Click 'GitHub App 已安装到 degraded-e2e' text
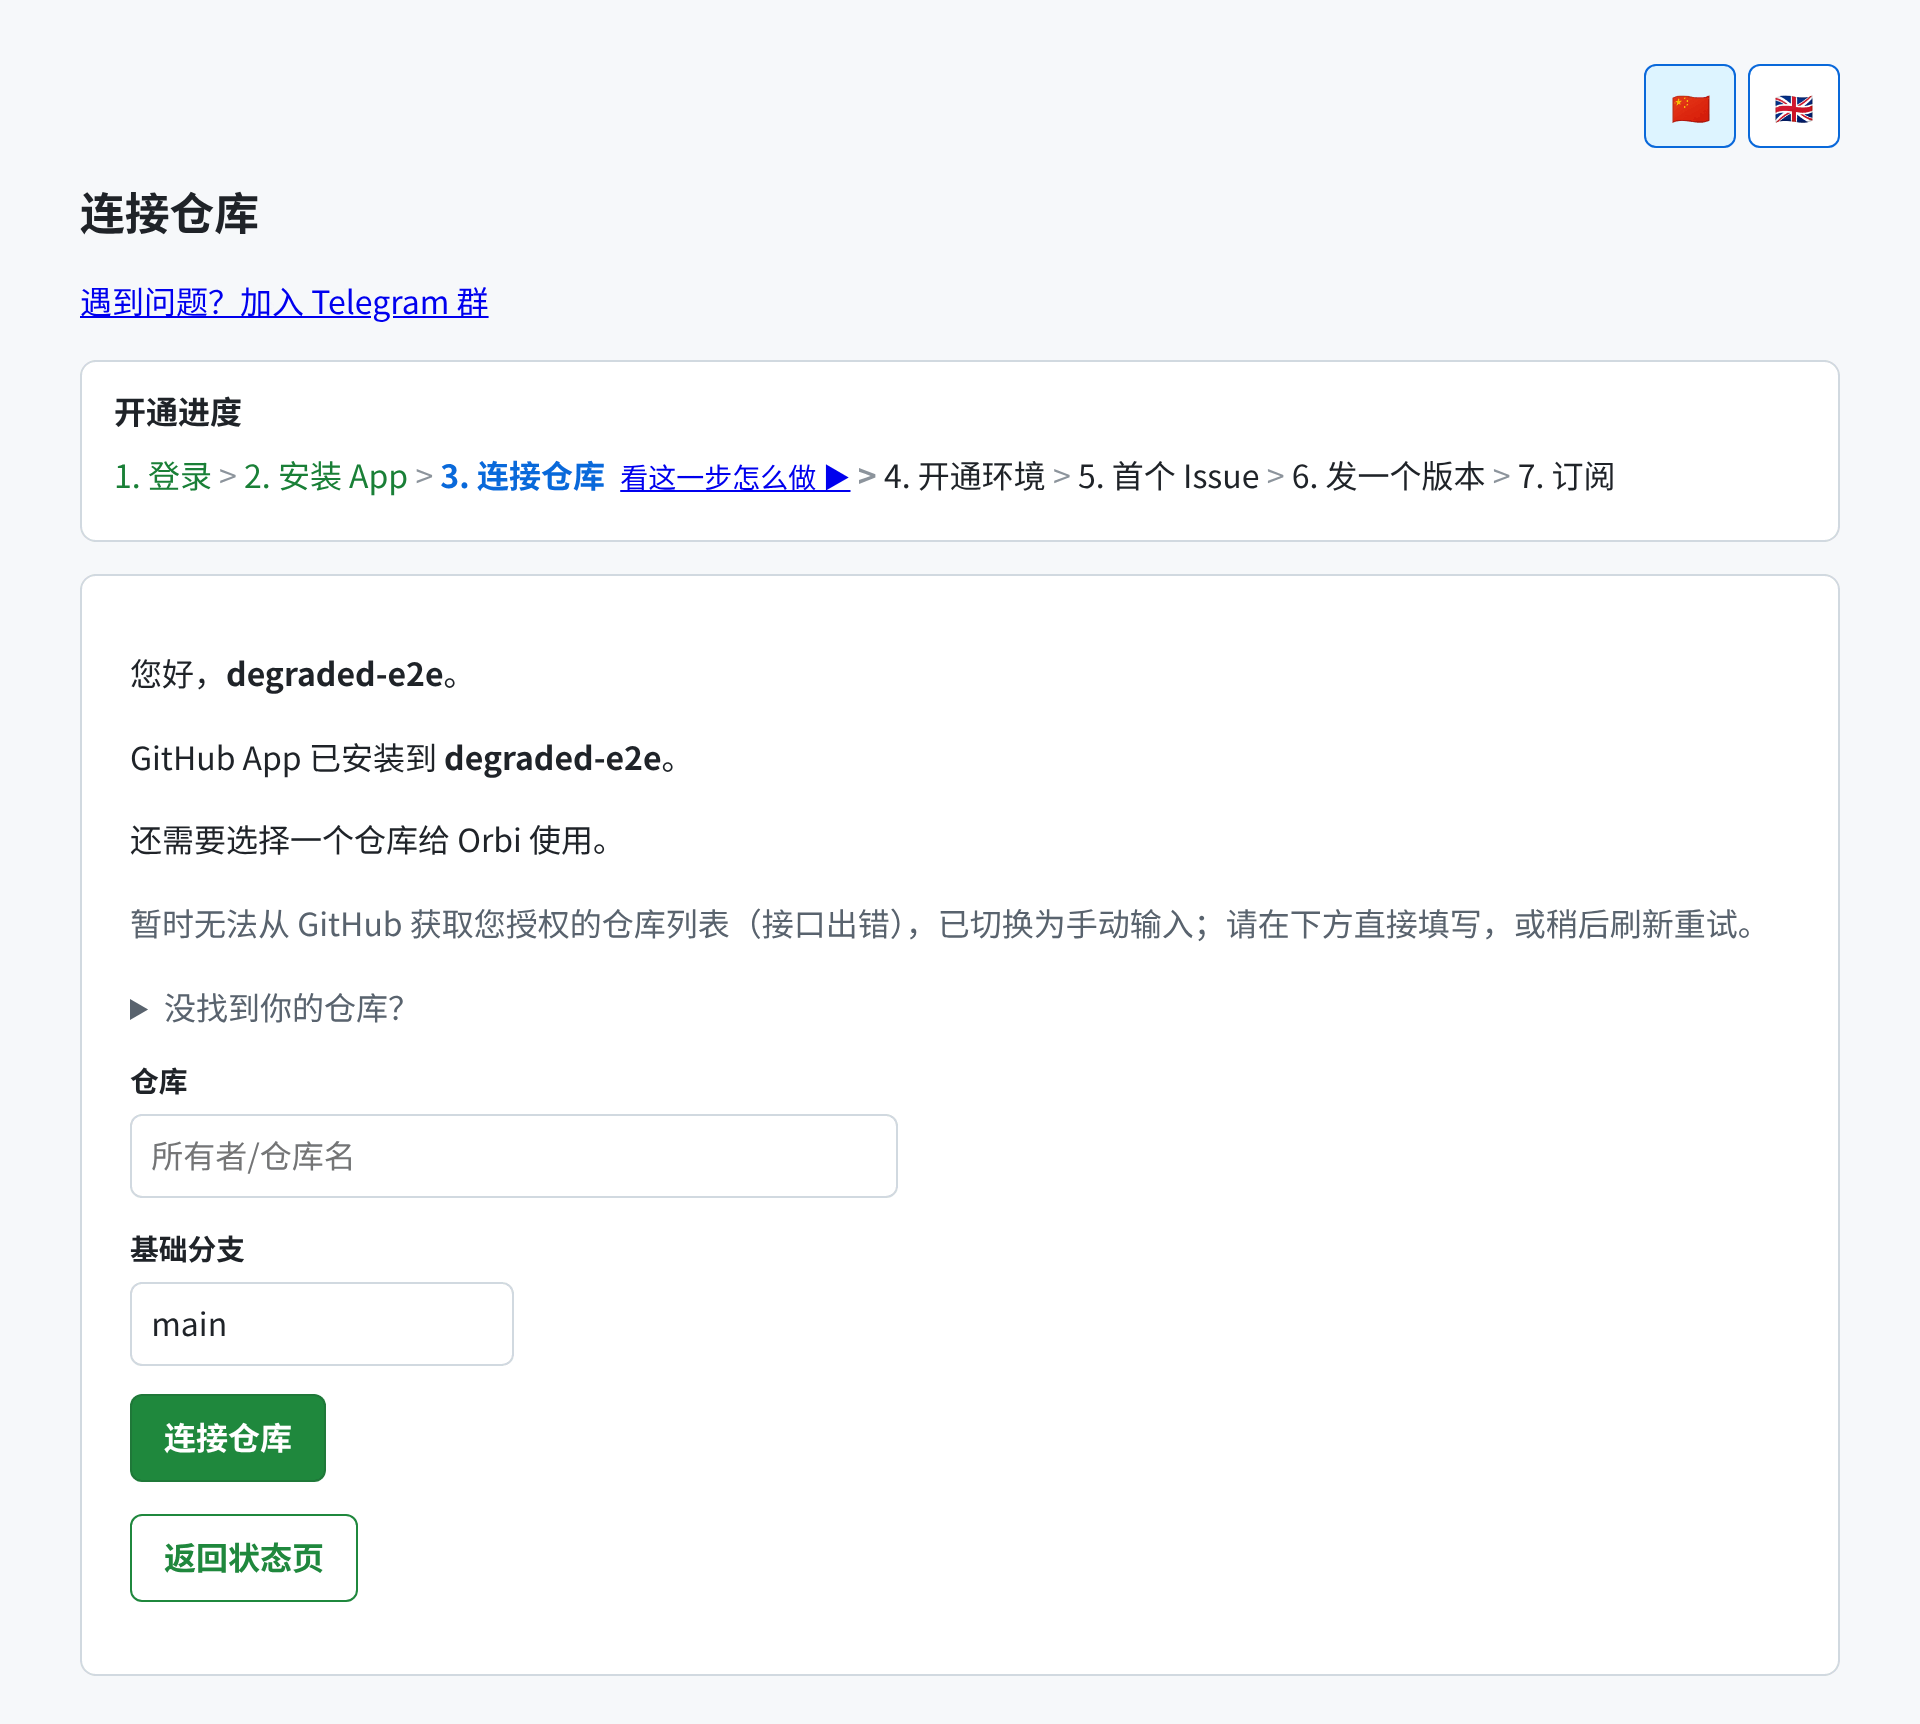 tap(404, 759)
